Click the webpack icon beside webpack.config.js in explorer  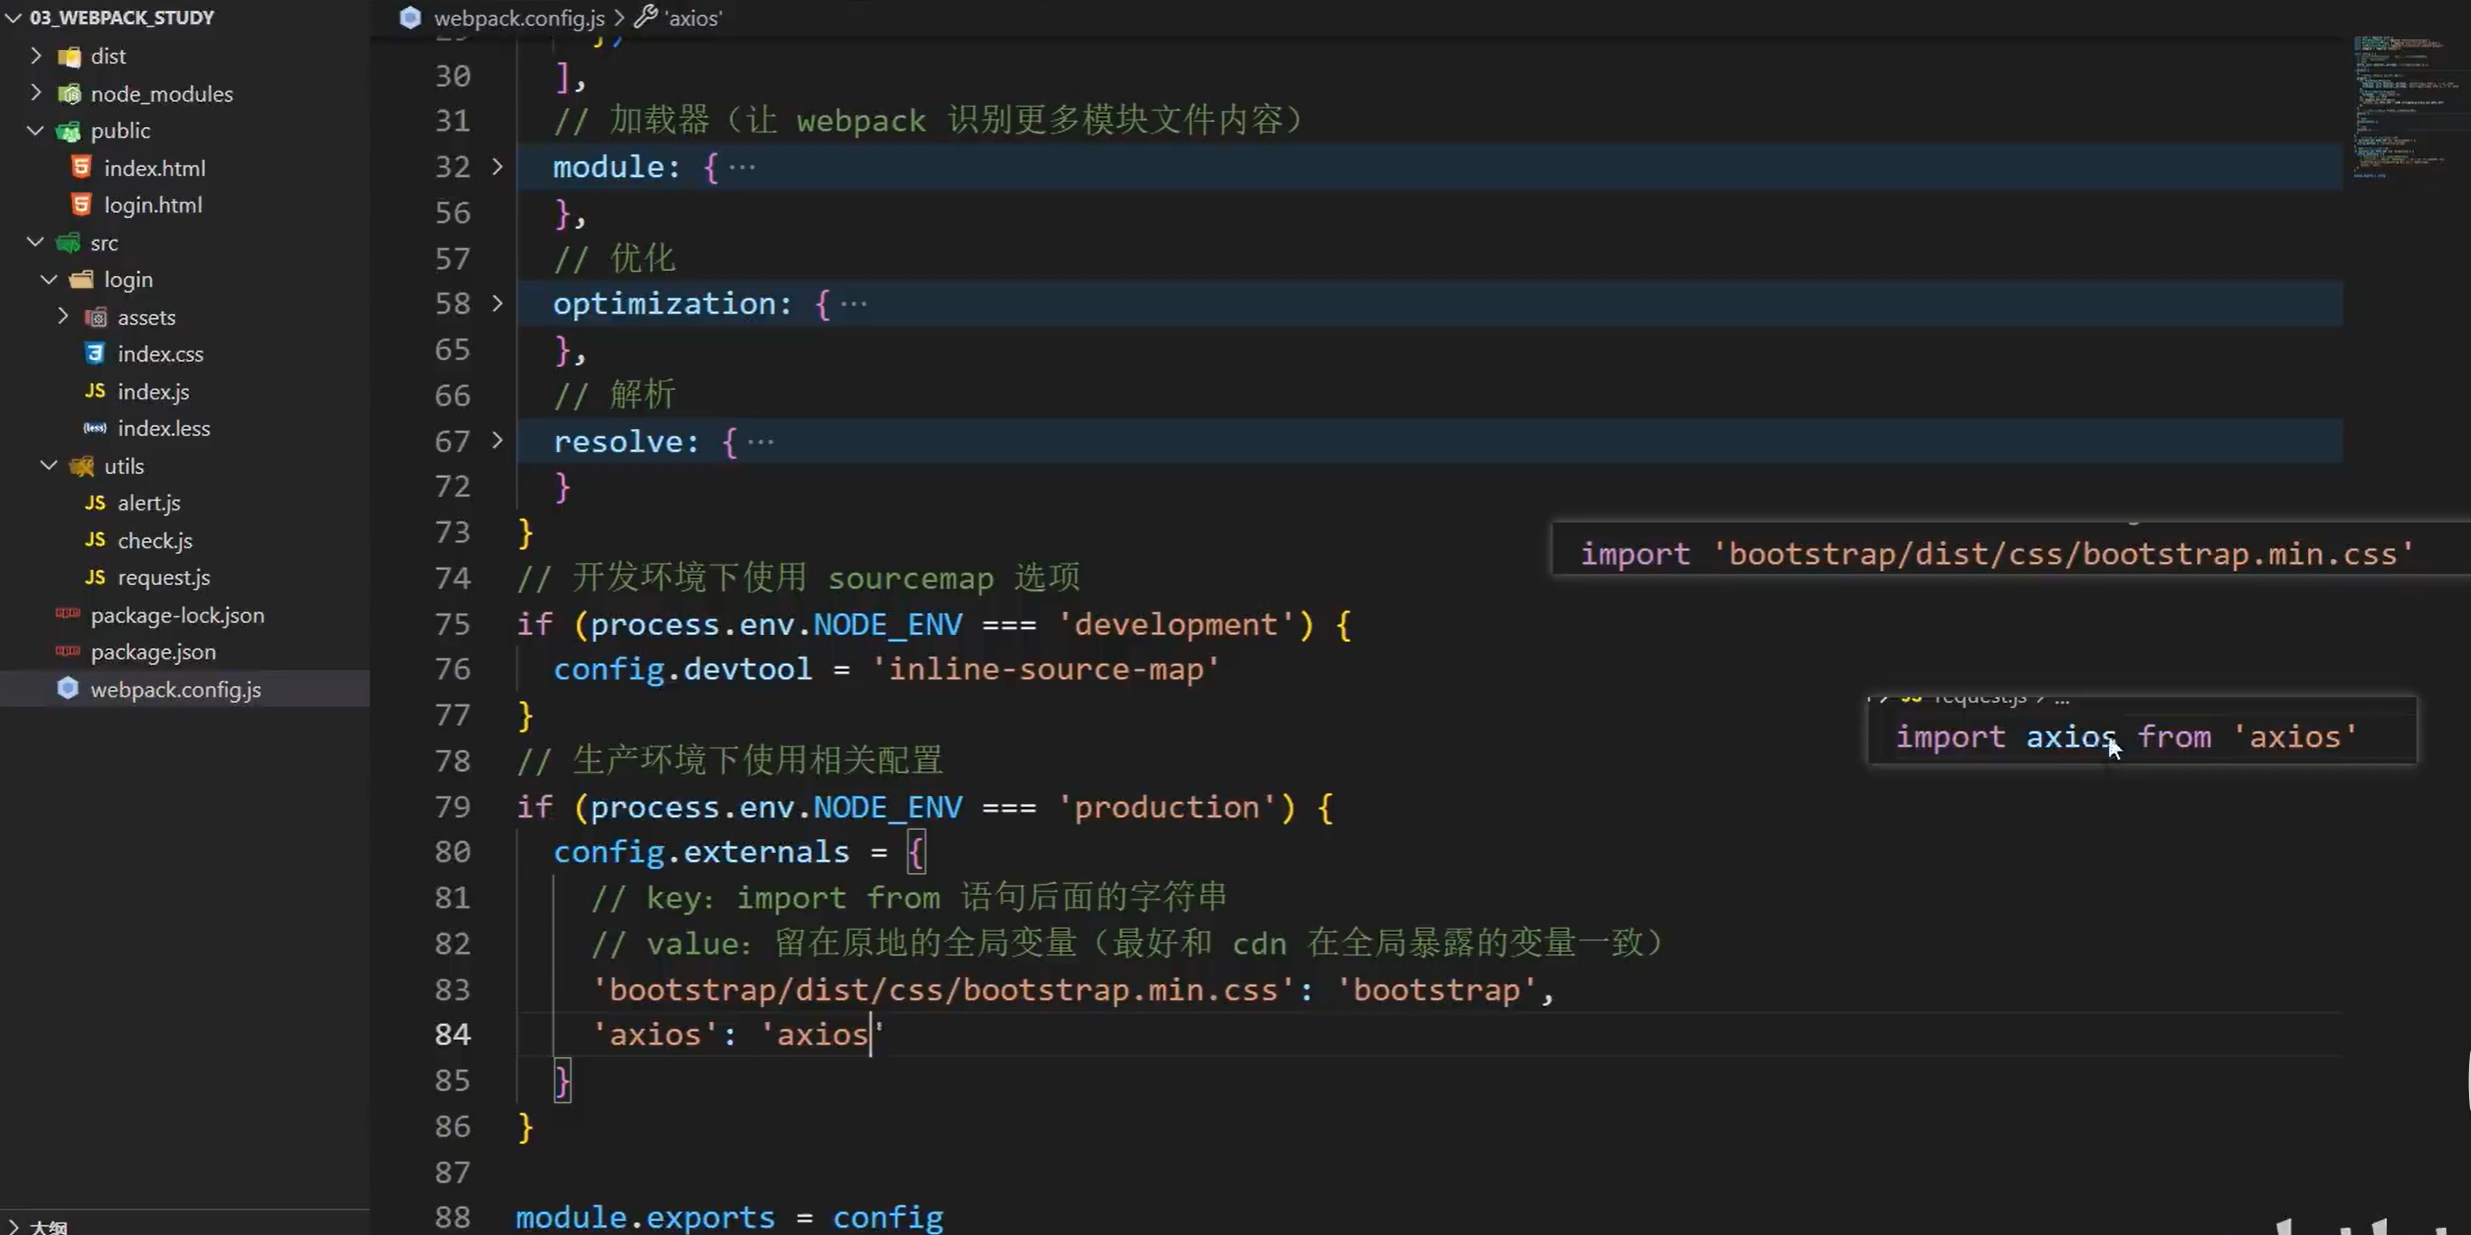pos(67,689)
